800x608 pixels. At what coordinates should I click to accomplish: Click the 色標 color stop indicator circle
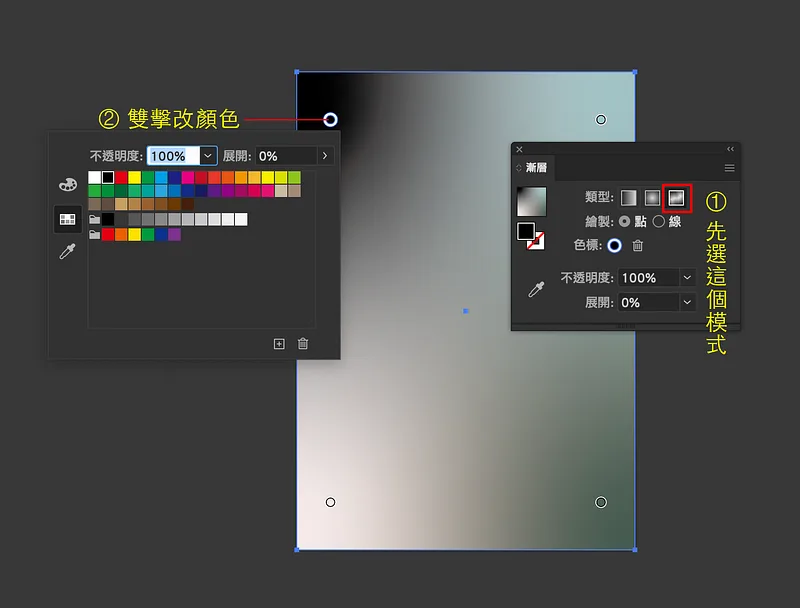614,246
